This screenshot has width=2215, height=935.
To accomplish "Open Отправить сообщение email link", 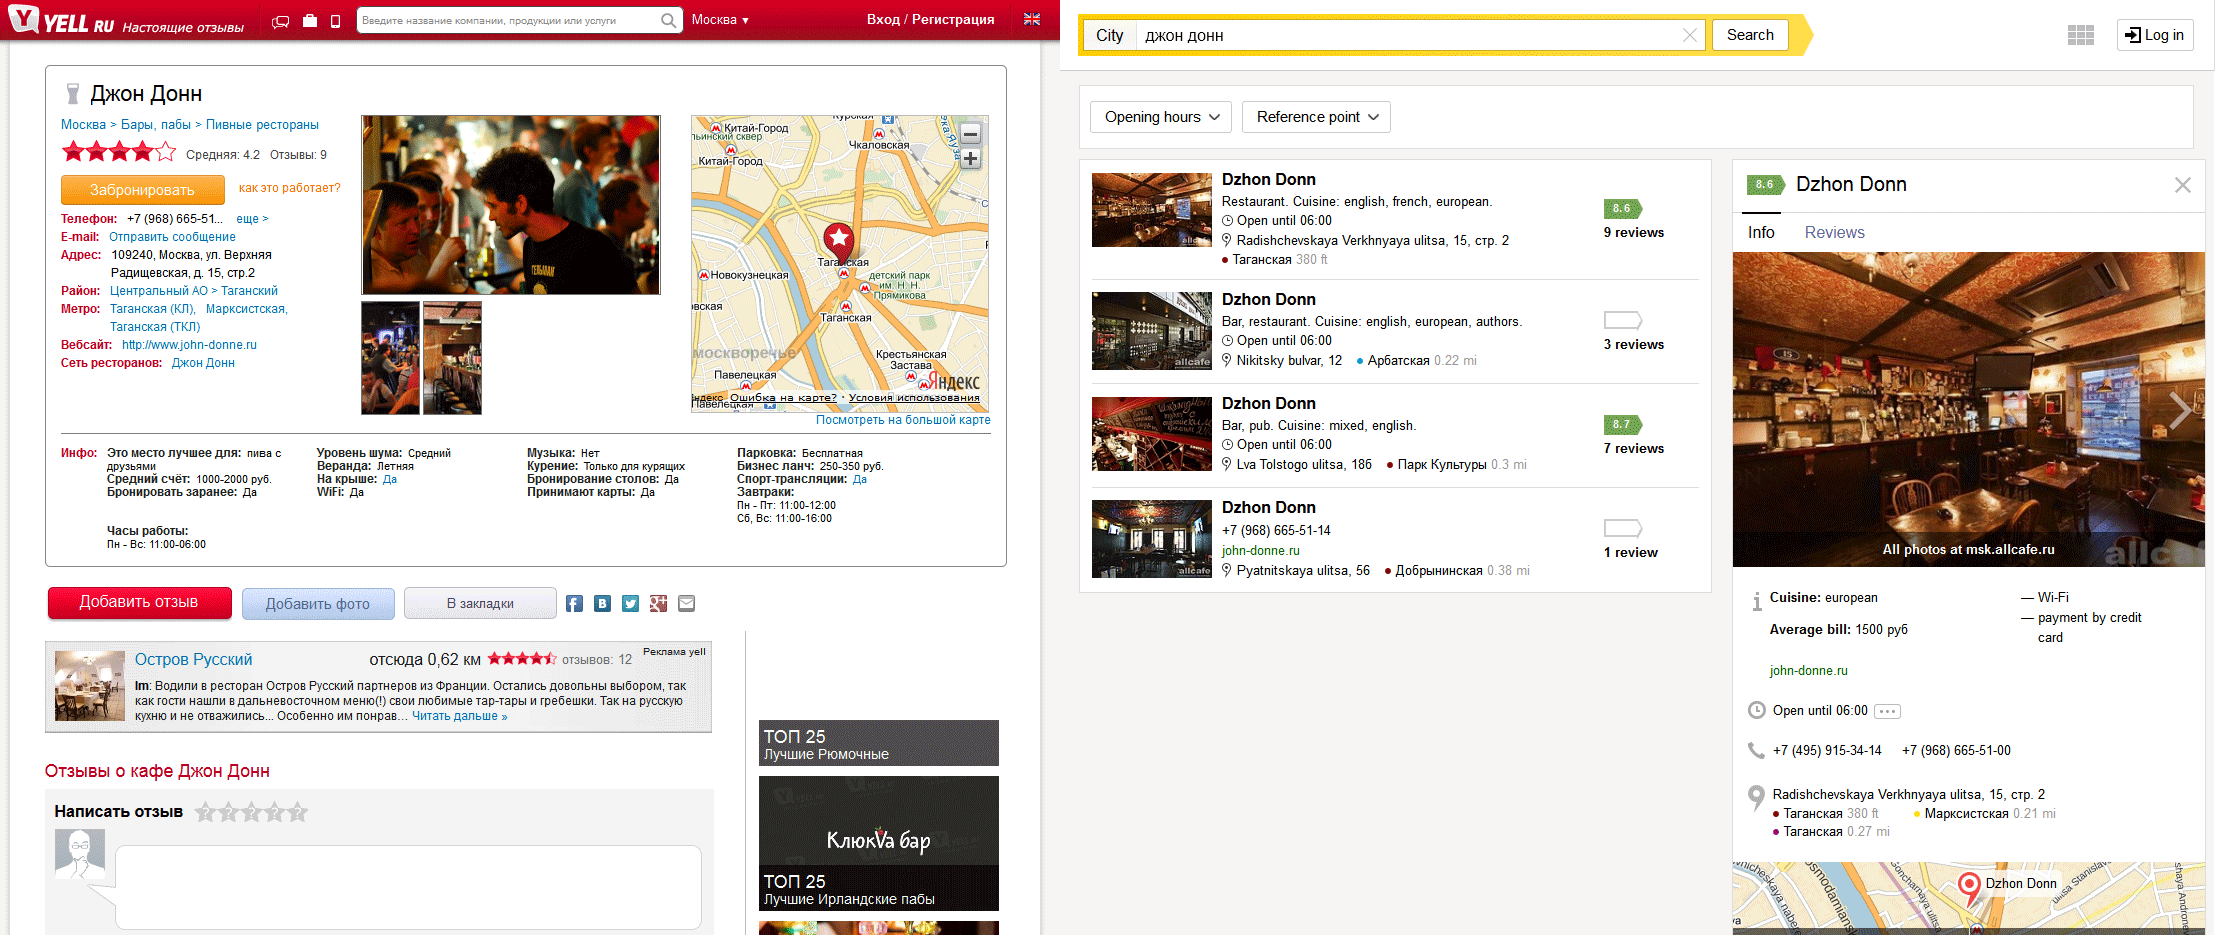I will tap(172, 237).
